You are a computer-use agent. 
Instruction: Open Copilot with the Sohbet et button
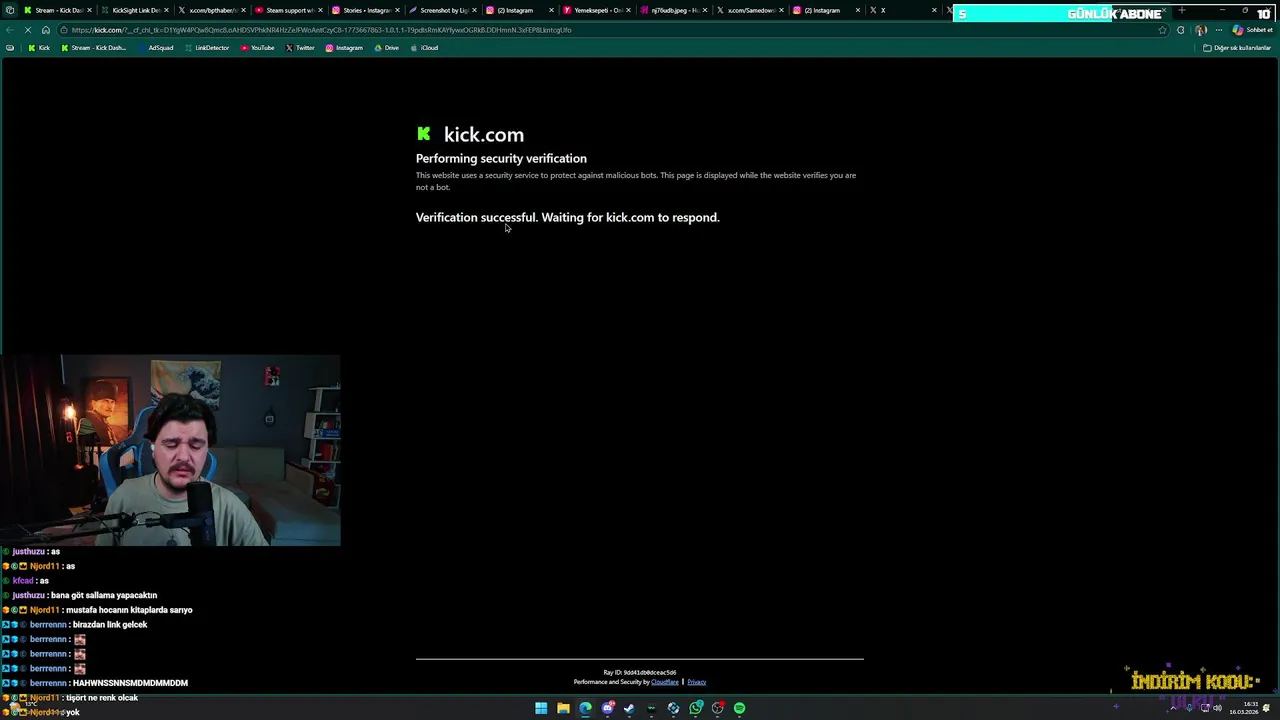click(1252, 30)
